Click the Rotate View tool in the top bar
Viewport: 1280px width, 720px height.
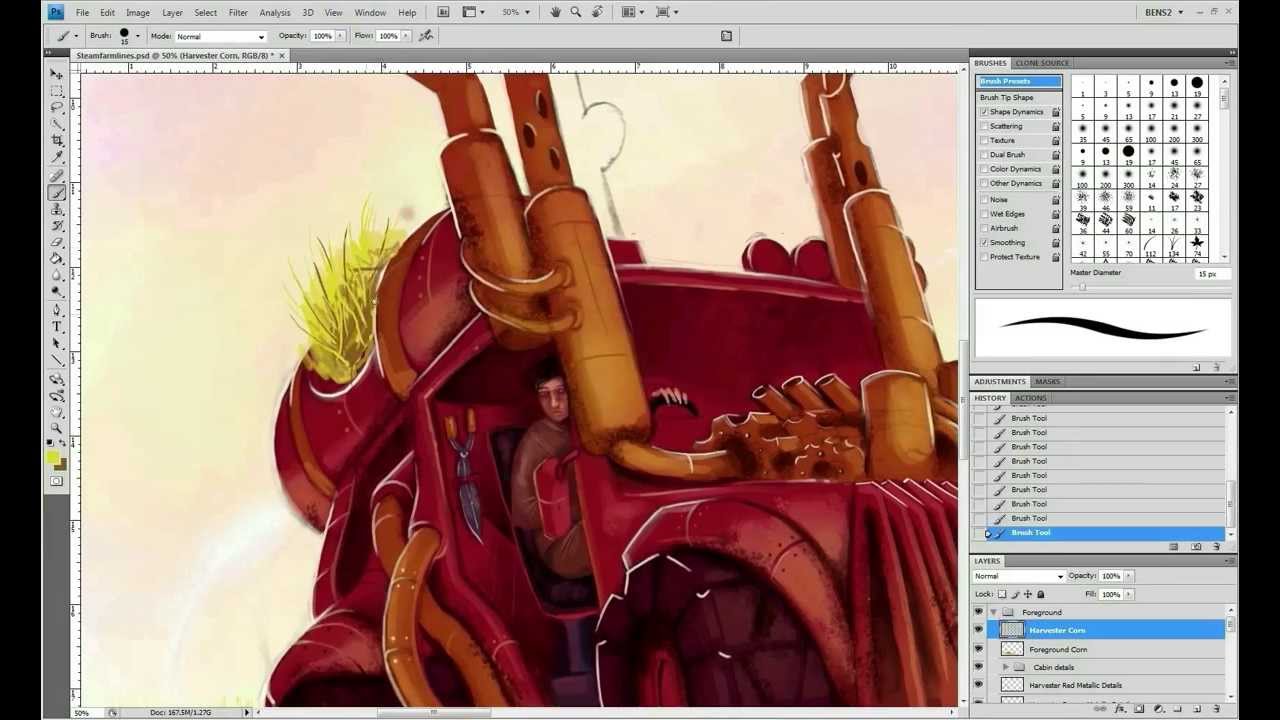click(x=597, y=12)
